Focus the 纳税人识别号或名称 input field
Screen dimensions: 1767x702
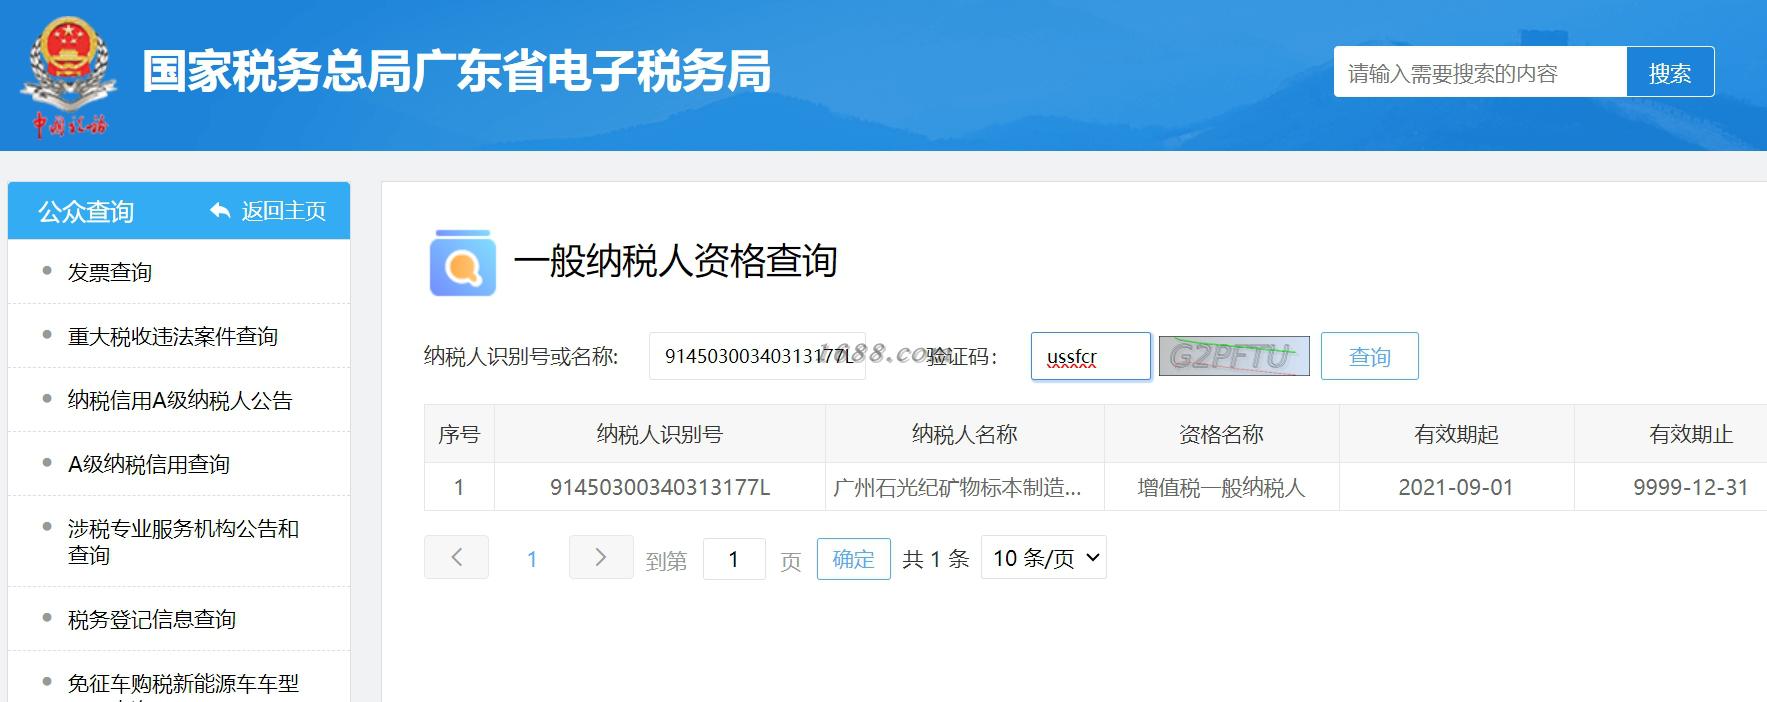(x=757, y=356)
